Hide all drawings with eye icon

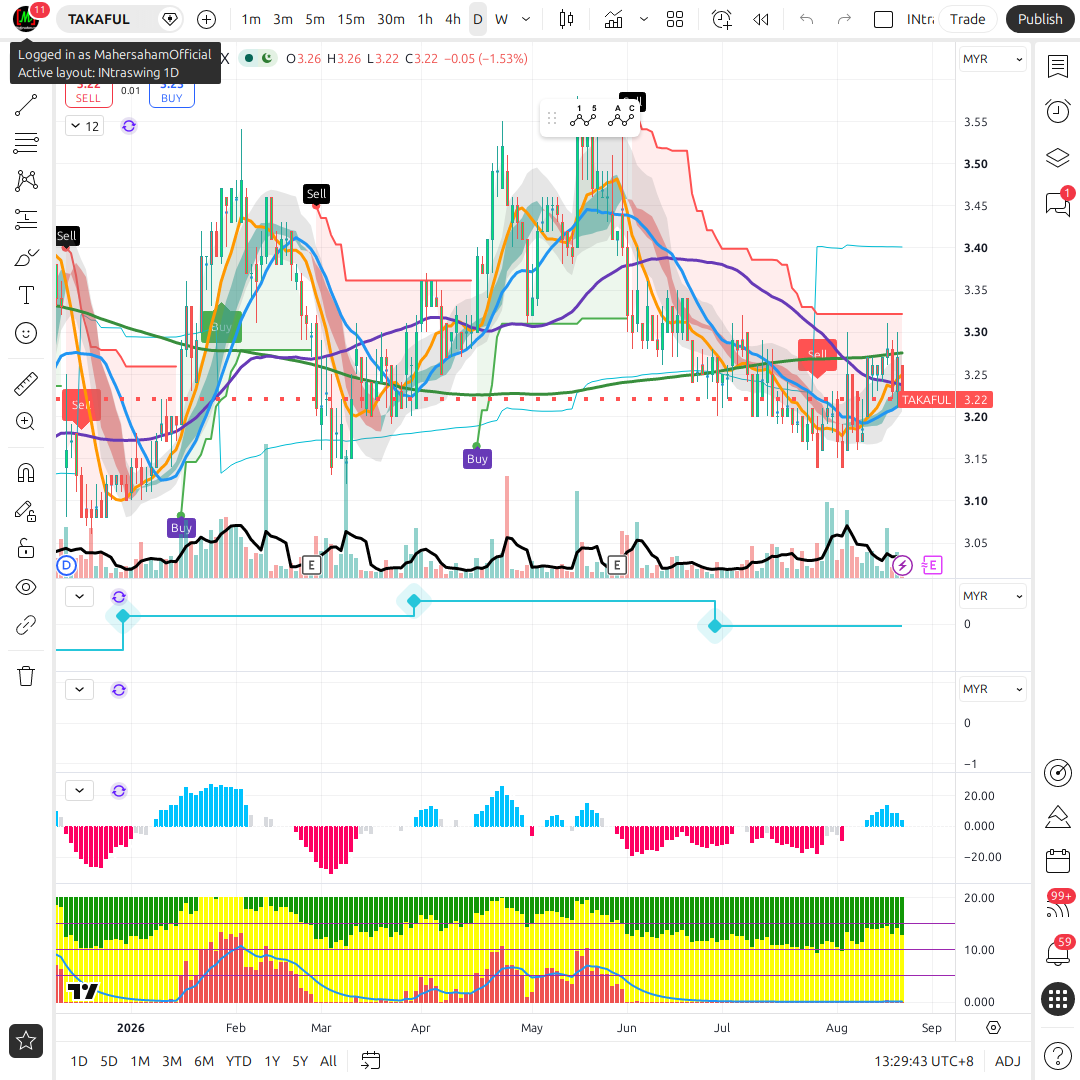click(25, 587)
